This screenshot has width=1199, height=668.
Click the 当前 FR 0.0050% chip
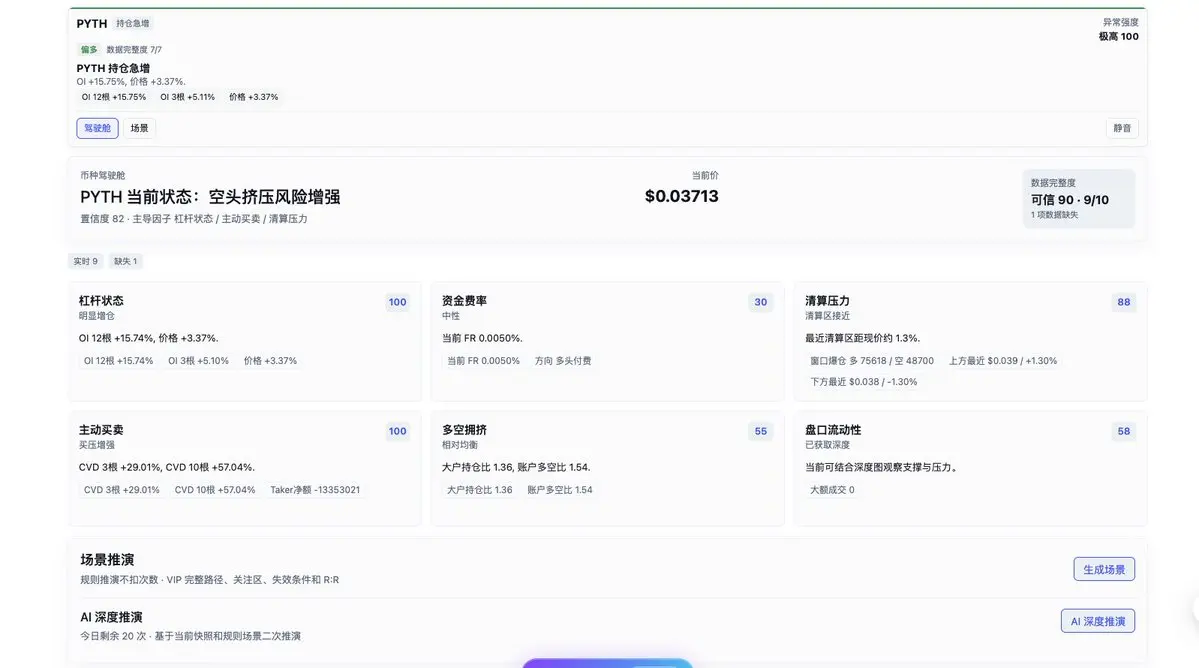483,361
